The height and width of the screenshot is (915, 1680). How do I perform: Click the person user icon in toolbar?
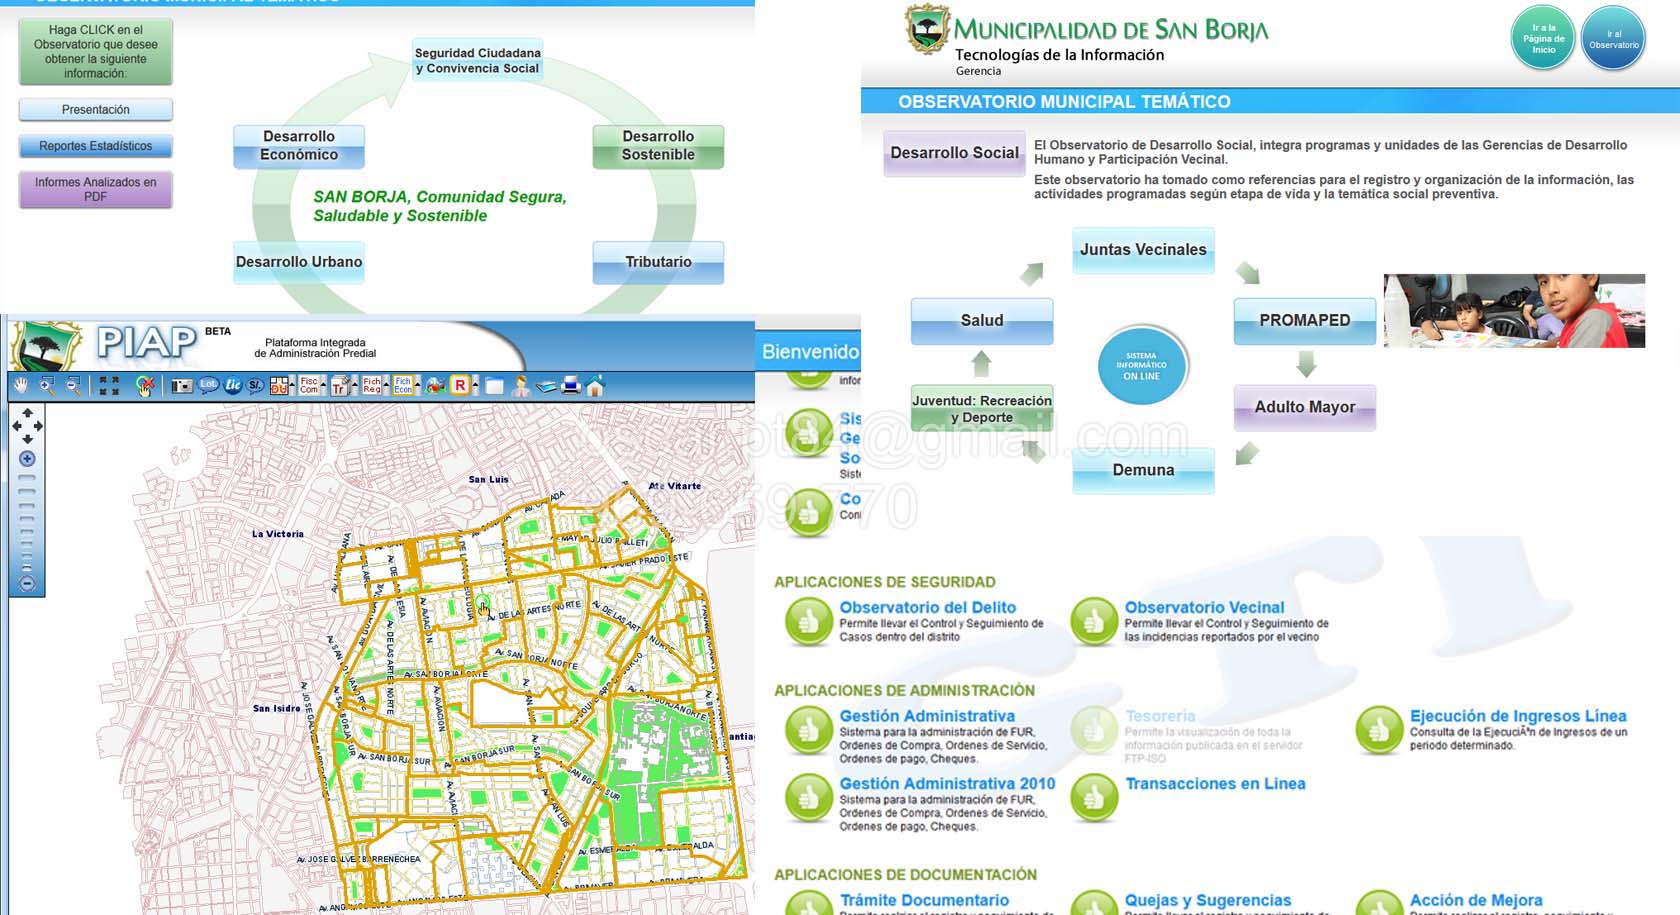(520, 386)
